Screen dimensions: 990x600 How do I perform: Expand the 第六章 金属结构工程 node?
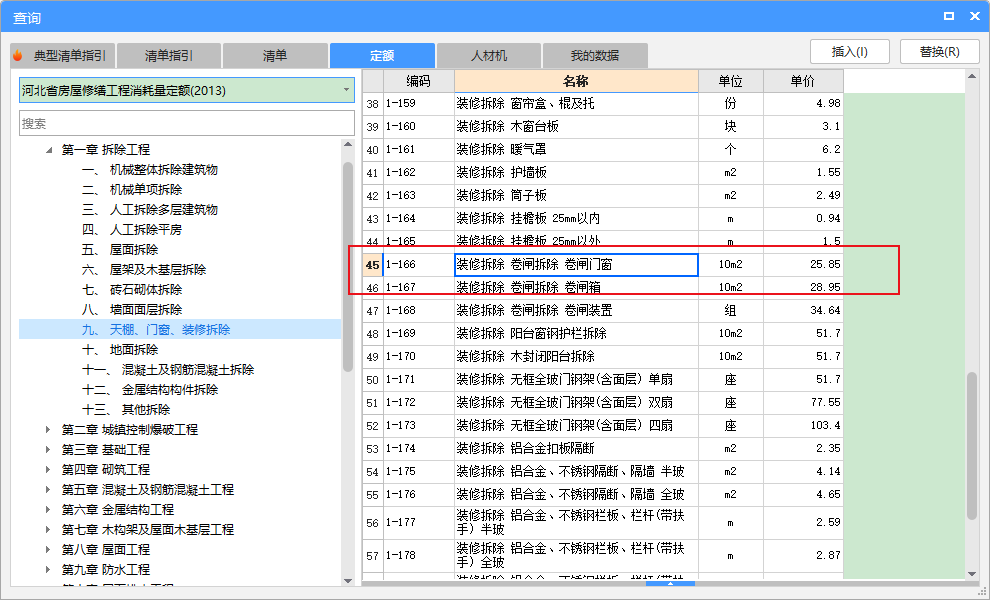49,509
